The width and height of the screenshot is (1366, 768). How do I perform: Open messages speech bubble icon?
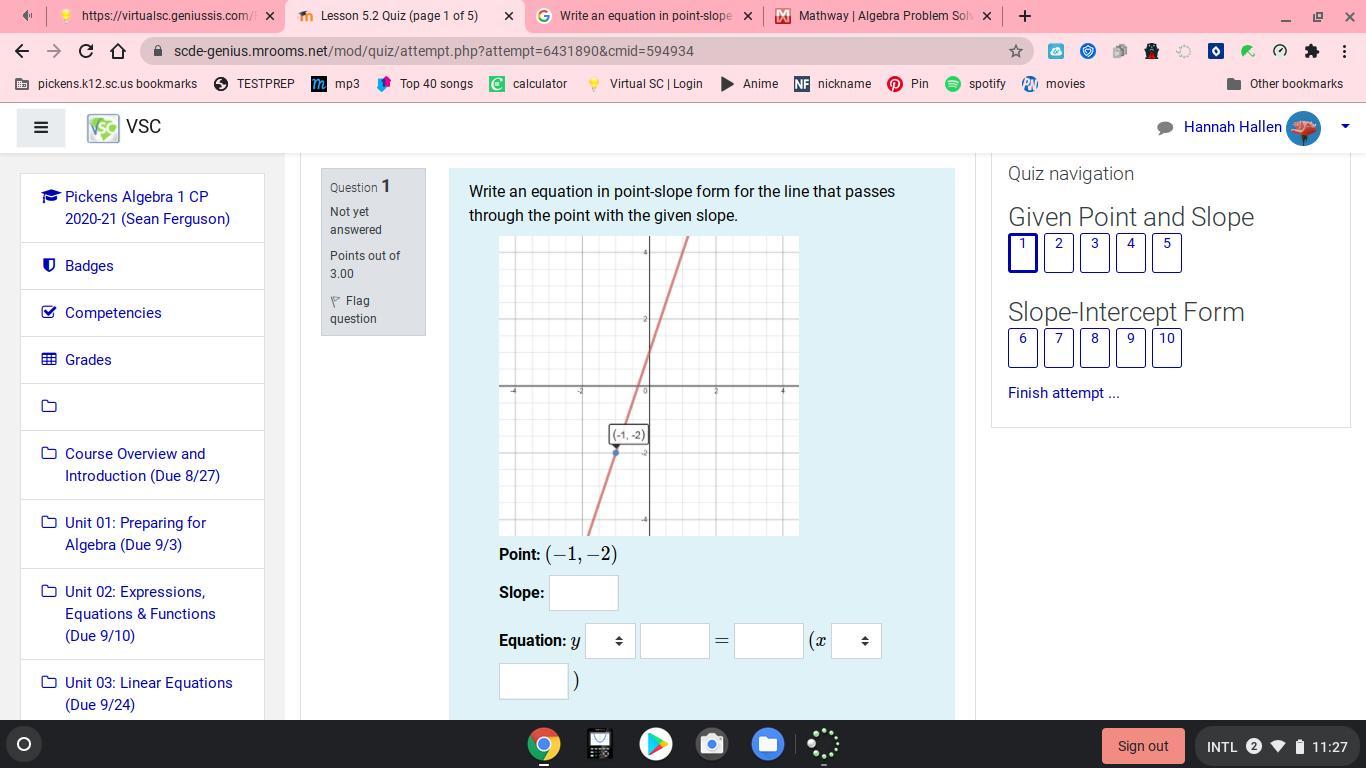pyautogui.click(x=1165, y=128)
